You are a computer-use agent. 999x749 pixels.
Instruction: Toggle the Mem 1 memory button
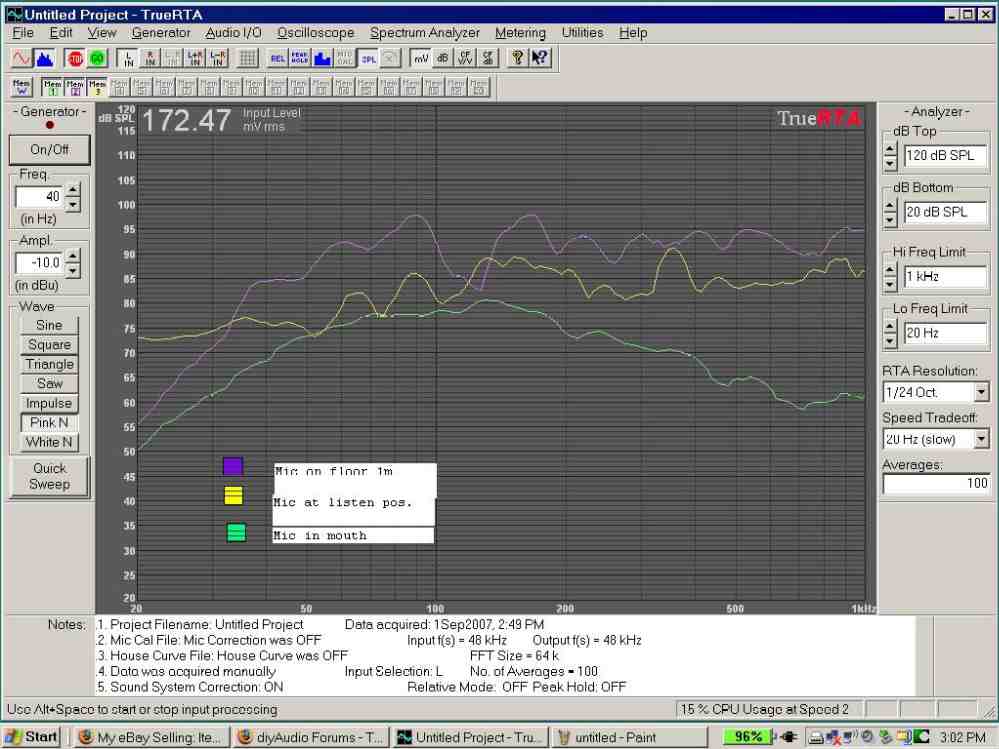[x=52, y=87]
